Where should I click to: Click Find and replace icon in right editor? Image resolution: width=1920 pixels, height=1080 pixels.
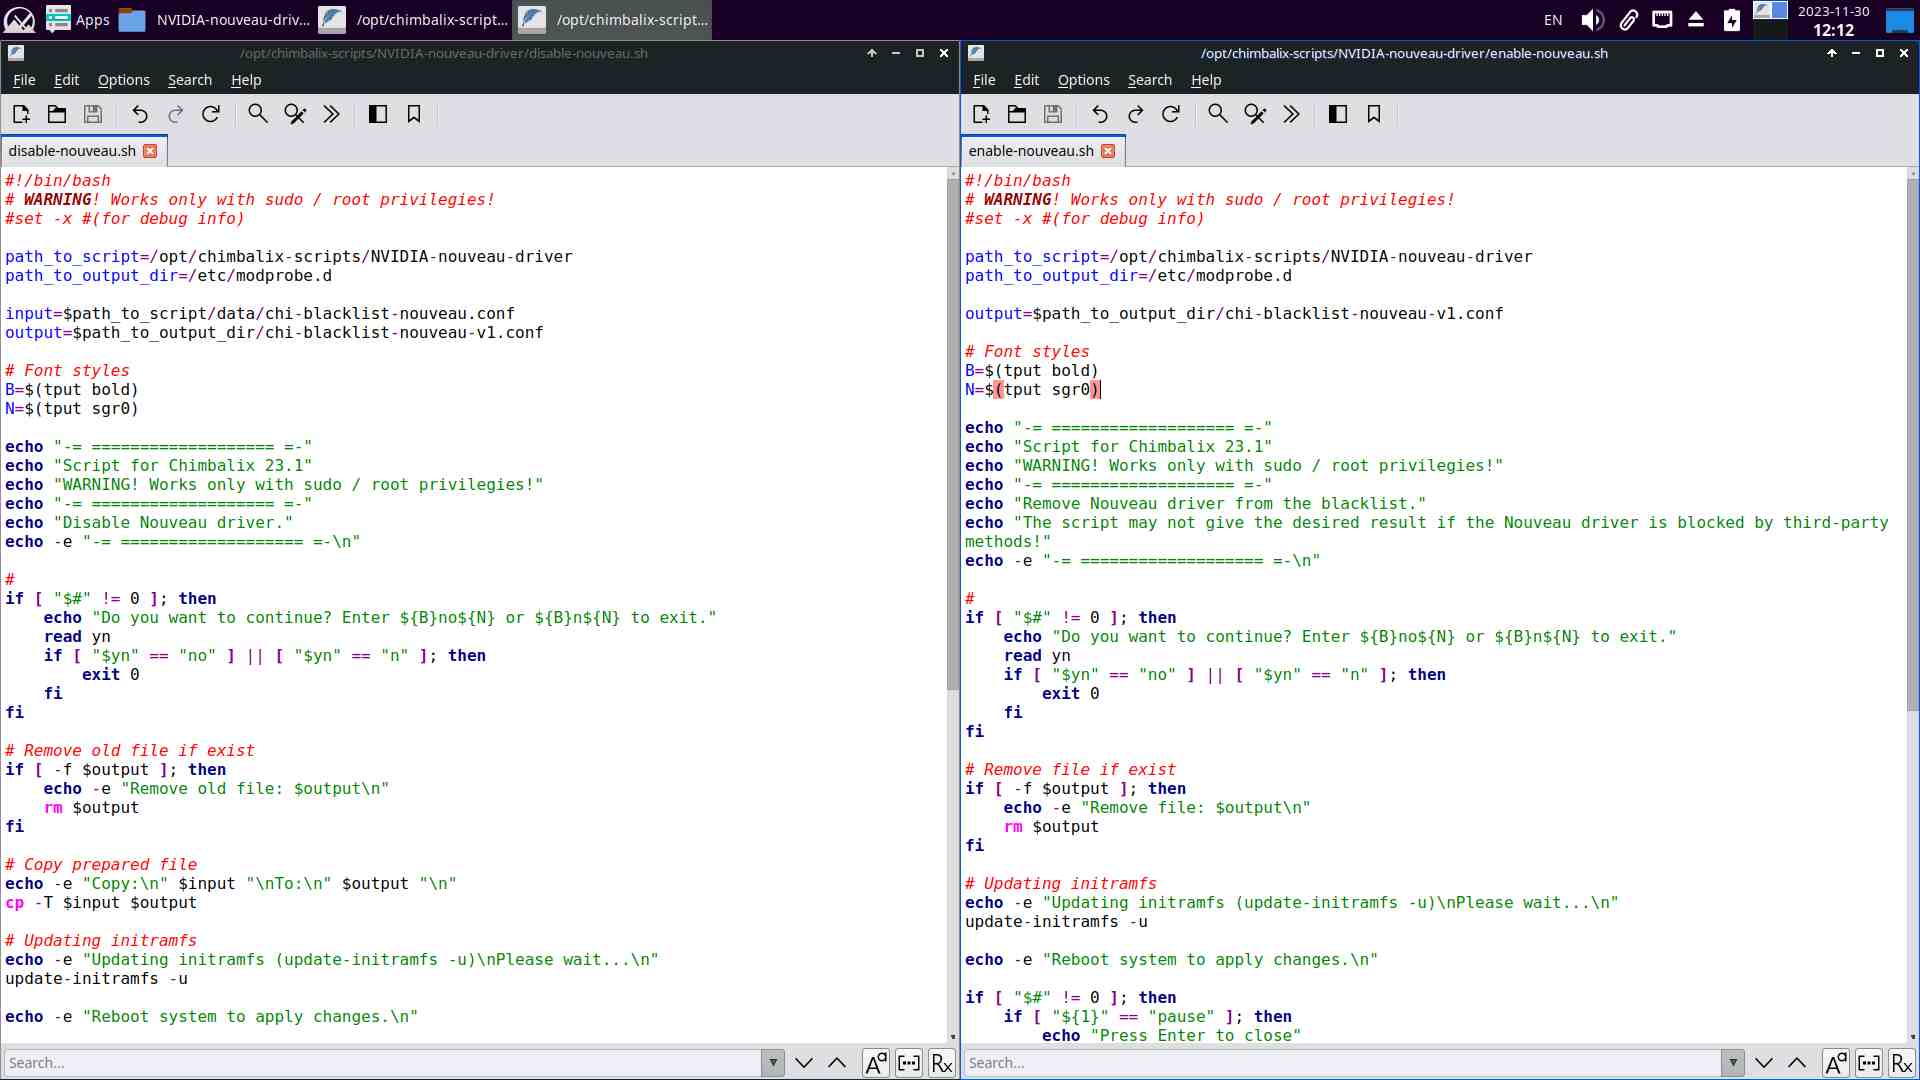pyautogui.click(x=1255, y=114)
